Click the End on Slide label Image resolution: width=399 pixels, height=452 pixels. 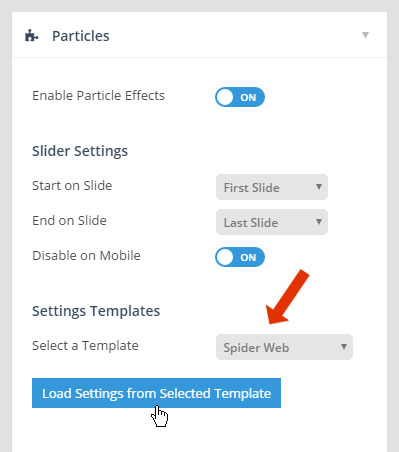pyautogui.click(x=69, y=221)
